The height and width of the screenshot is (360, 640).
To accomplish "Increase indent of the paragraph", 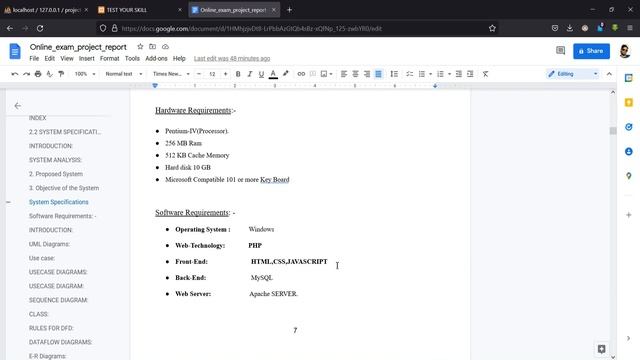I will click(x=470, y=74).
